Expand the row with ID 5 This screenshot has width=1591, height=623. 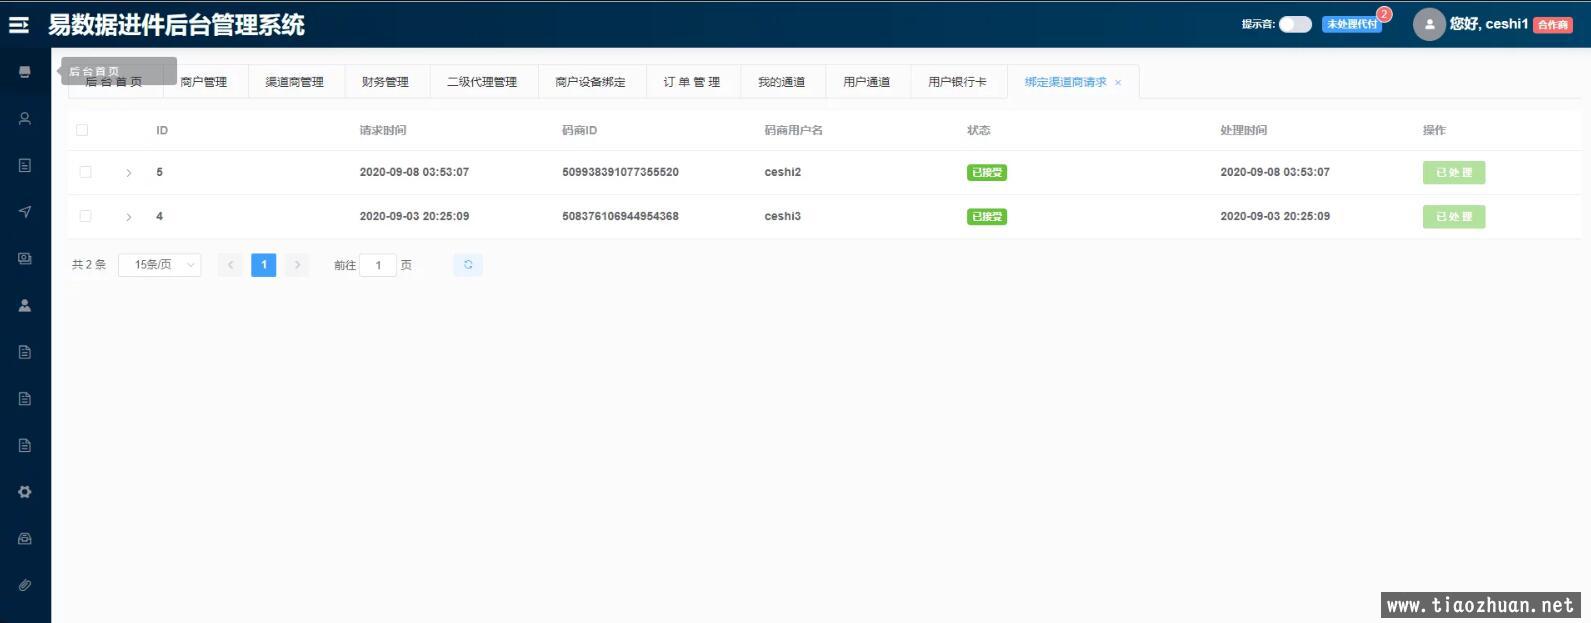[x=129, y=173]
